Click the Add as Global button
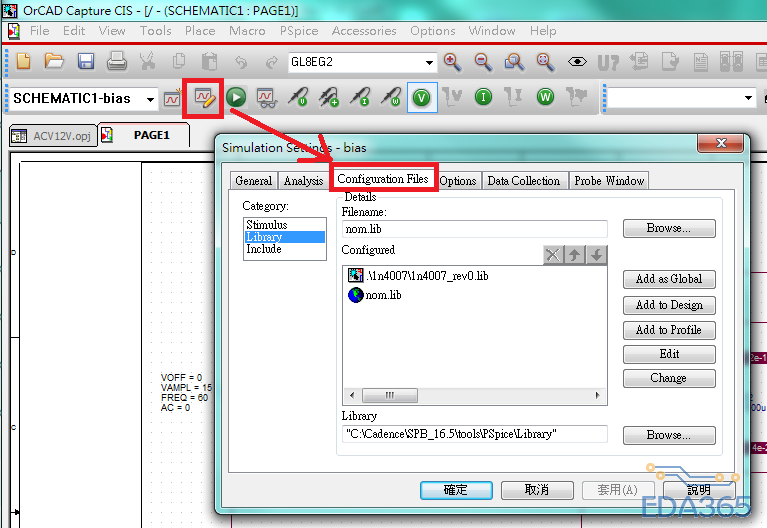767x528 pixels. tap(669, 279)
